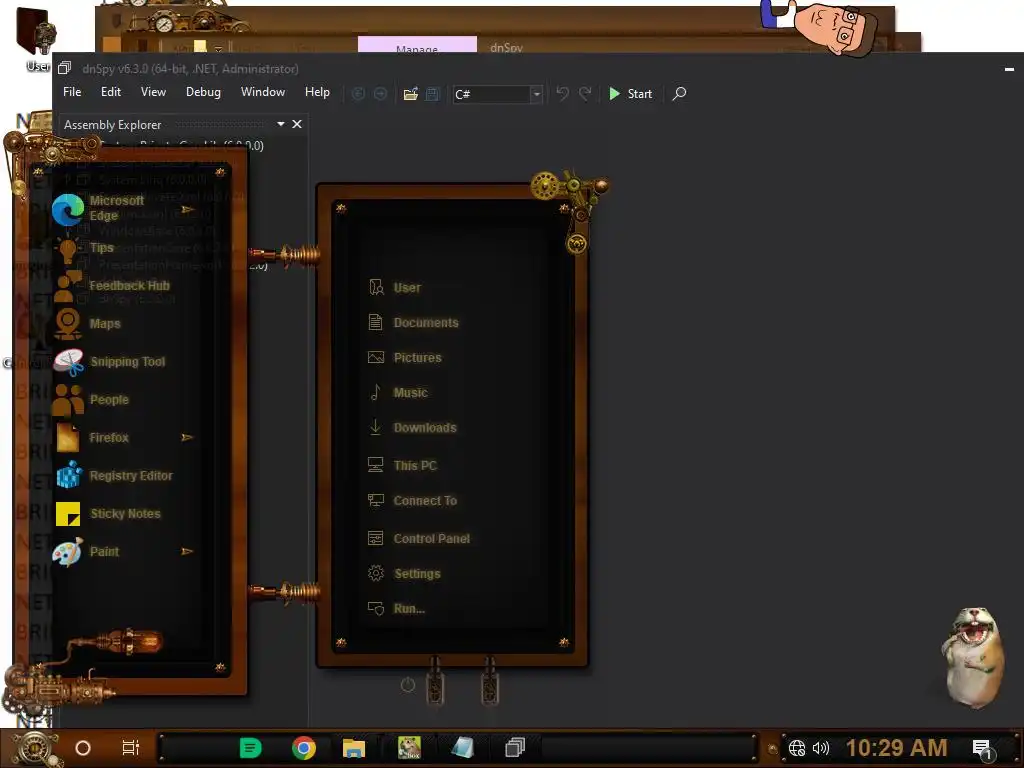Open the Assembly Explorer panel options arrow
Screen dimensions: 1024x768
coord(281,124)
